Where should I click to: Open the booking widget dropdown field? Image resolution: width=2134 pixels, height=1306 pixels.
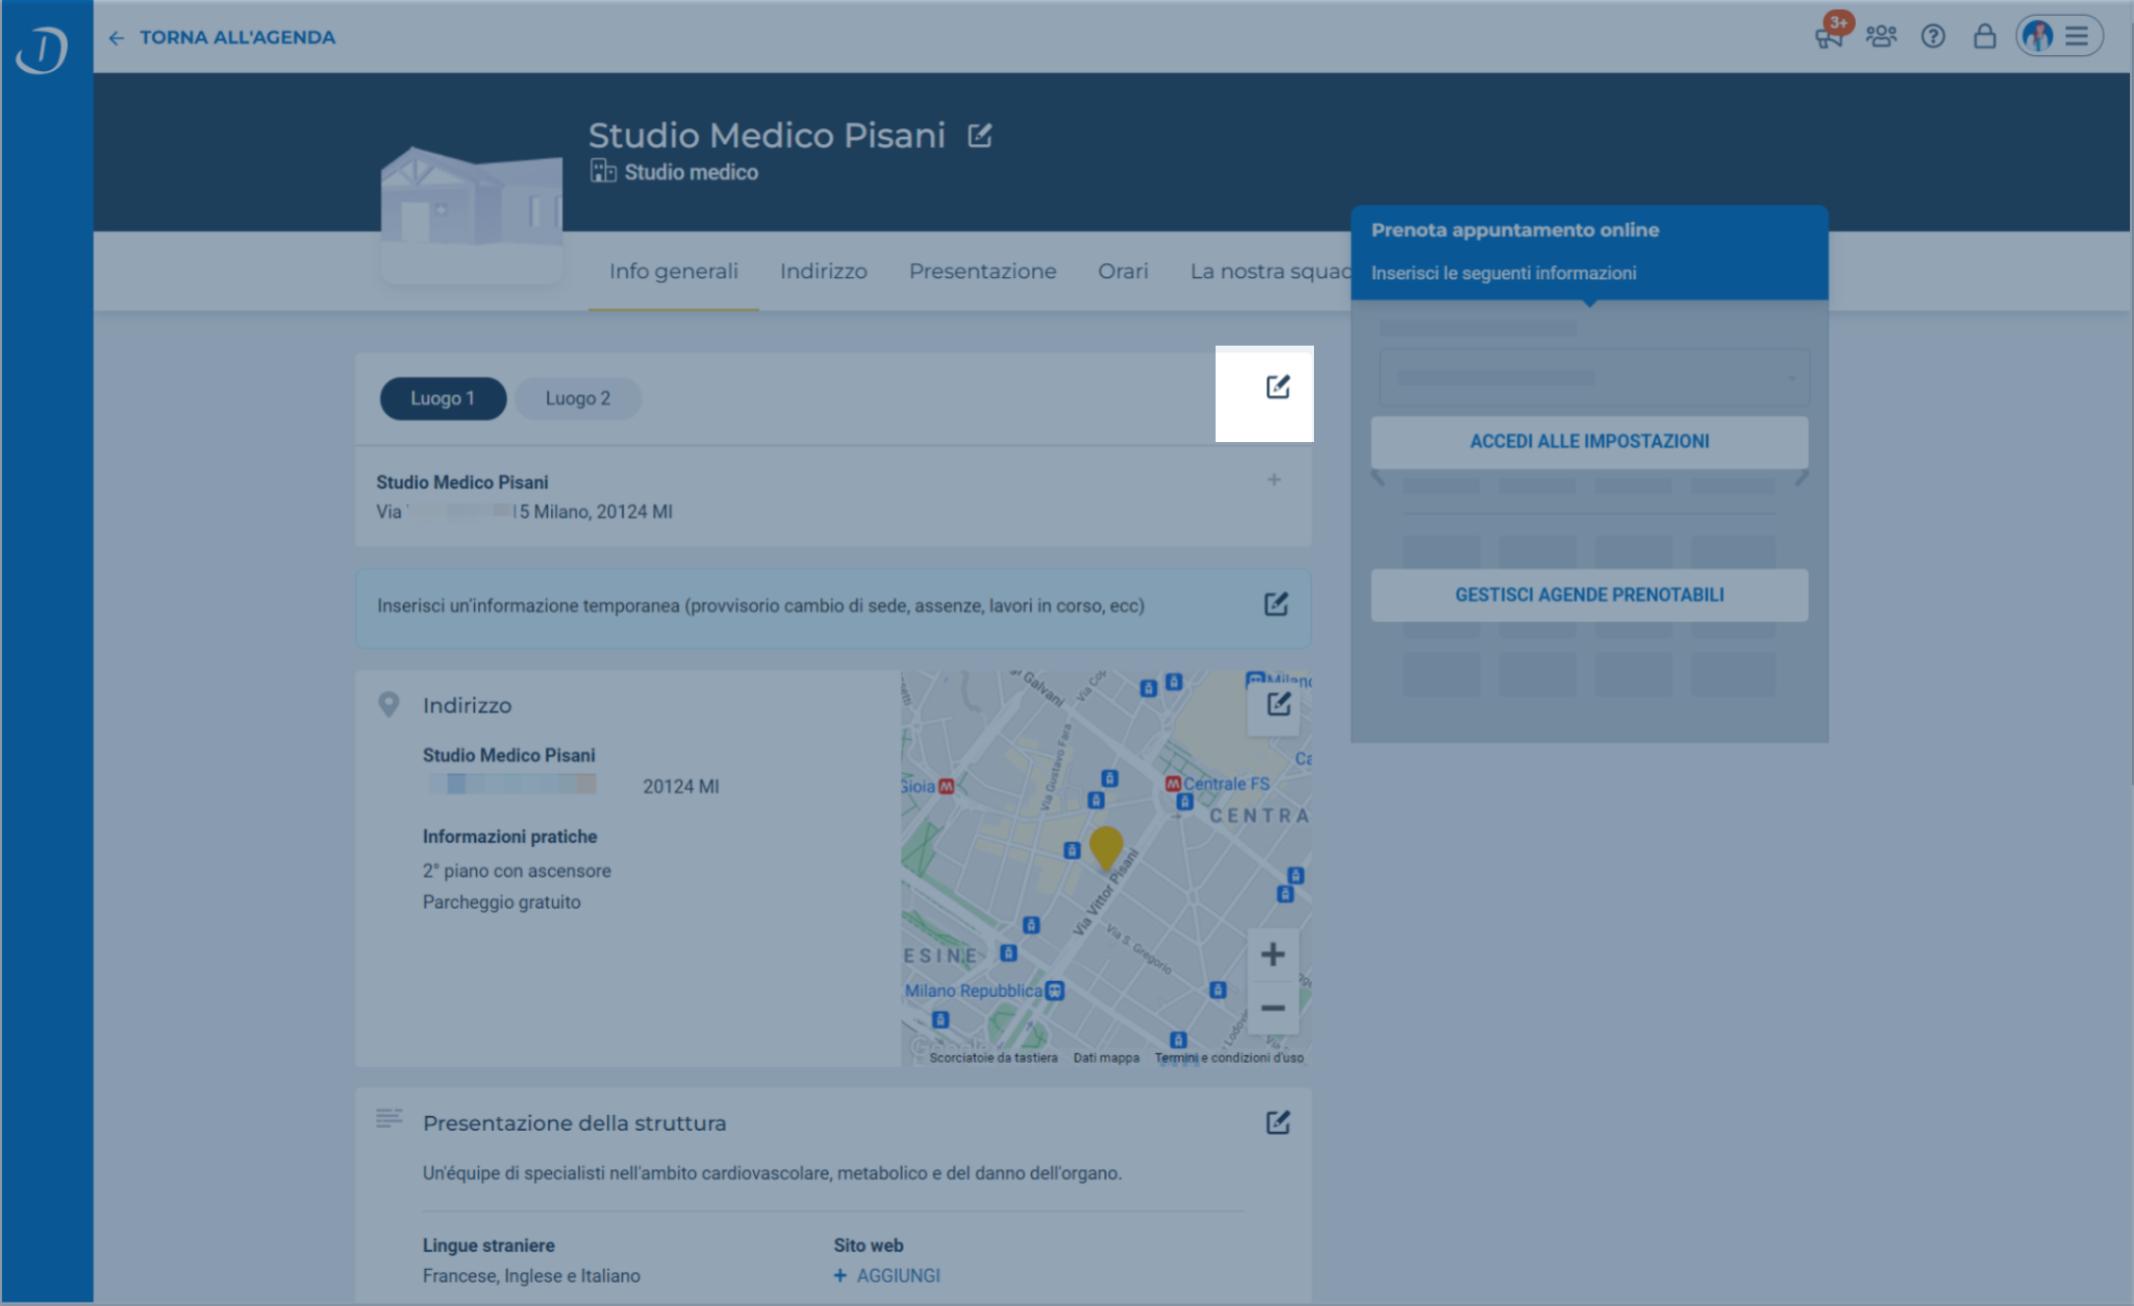(1594, 377)
